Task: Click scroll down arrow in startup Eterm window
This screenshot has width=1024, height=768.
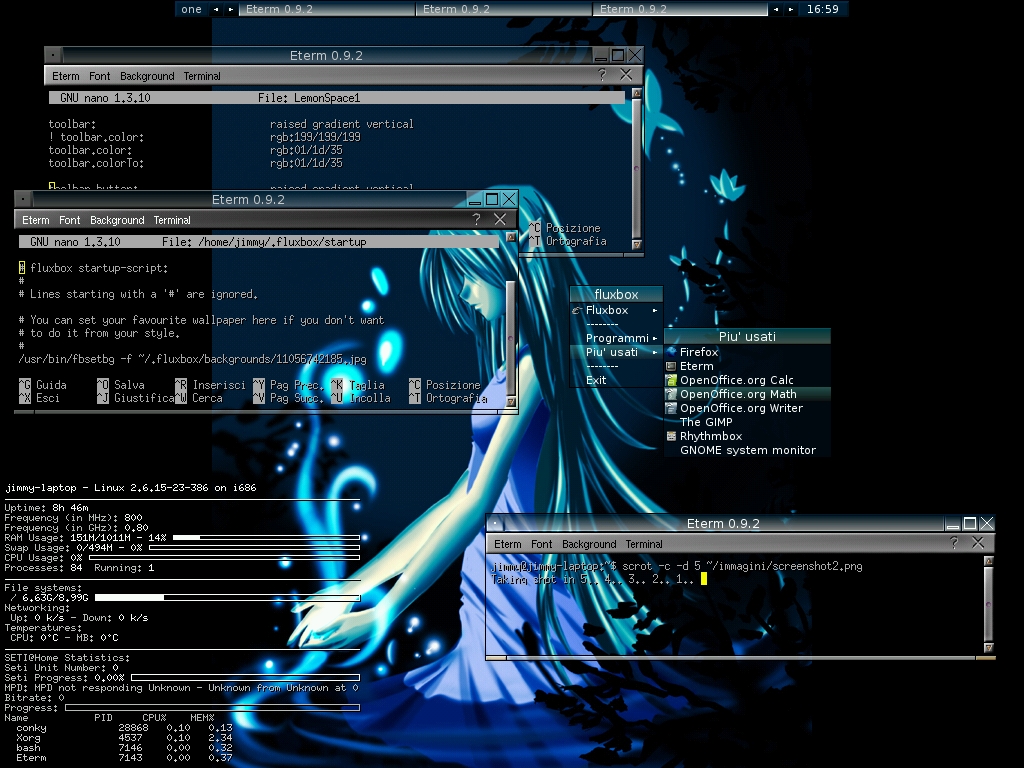Action: pos(511,402)
